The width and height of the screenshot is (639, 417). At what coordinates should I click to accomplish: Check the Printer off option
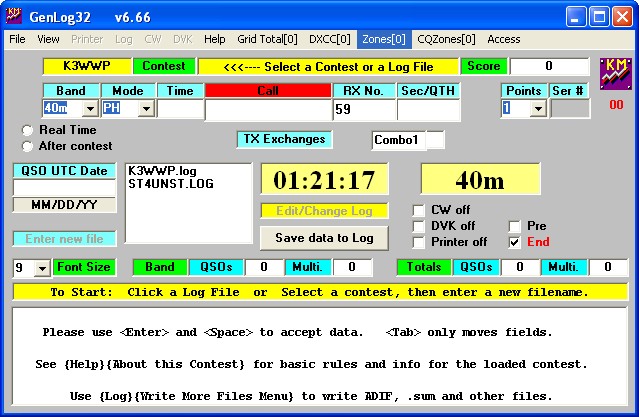pyautogui.click(x=419, y=242)
